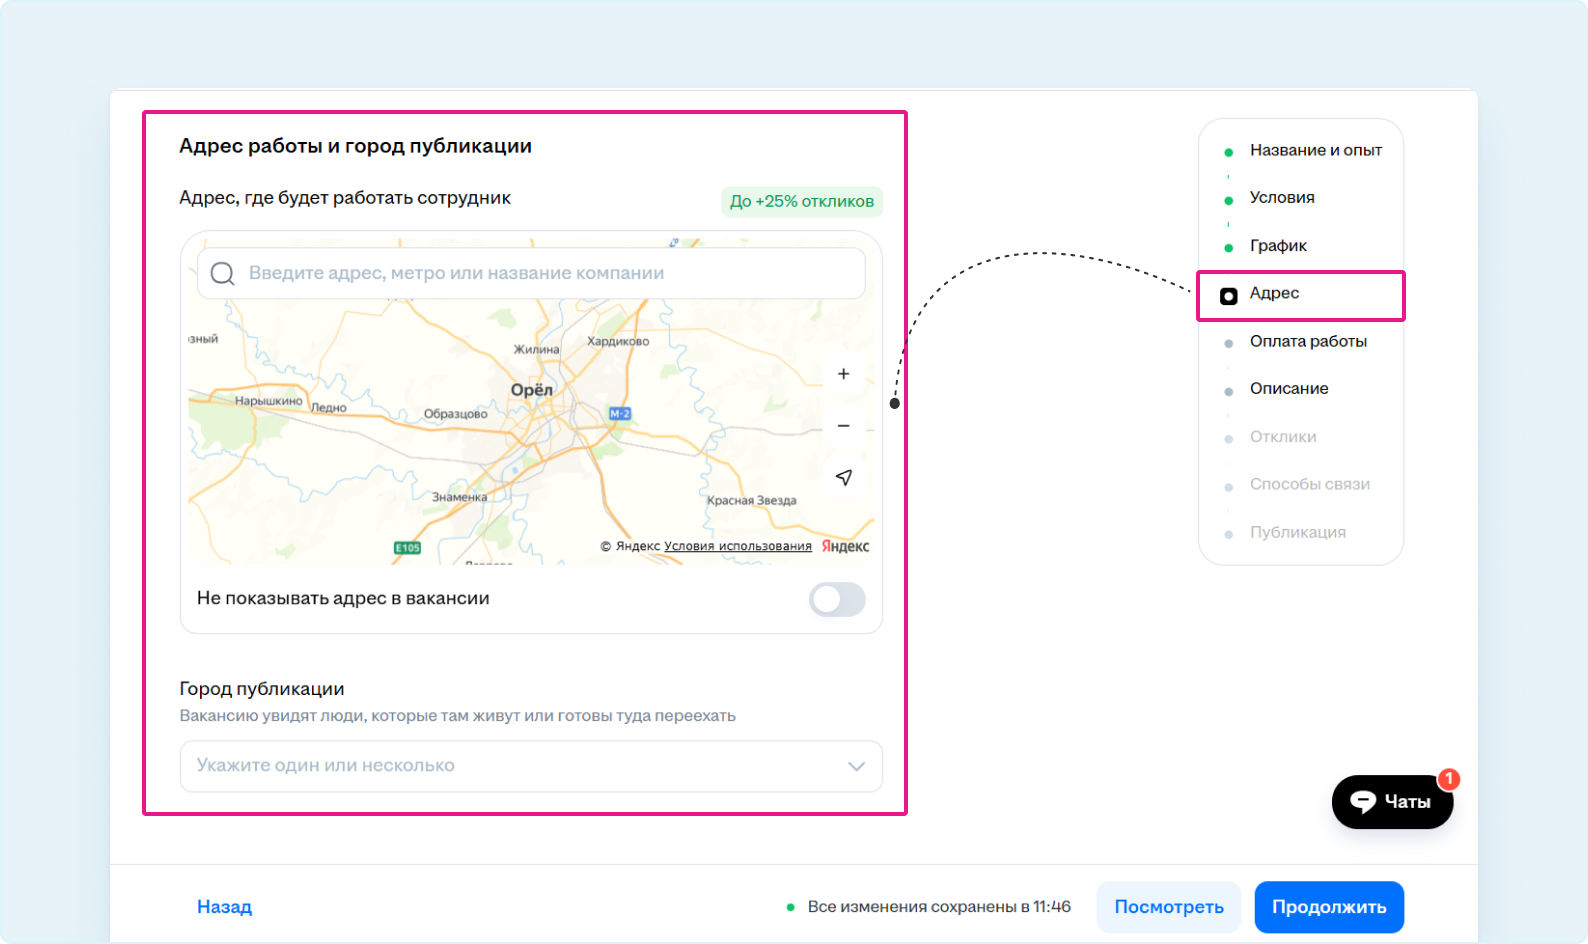
Task: Go to the 'Название и опыт' step
Action: pos(1315,151)
